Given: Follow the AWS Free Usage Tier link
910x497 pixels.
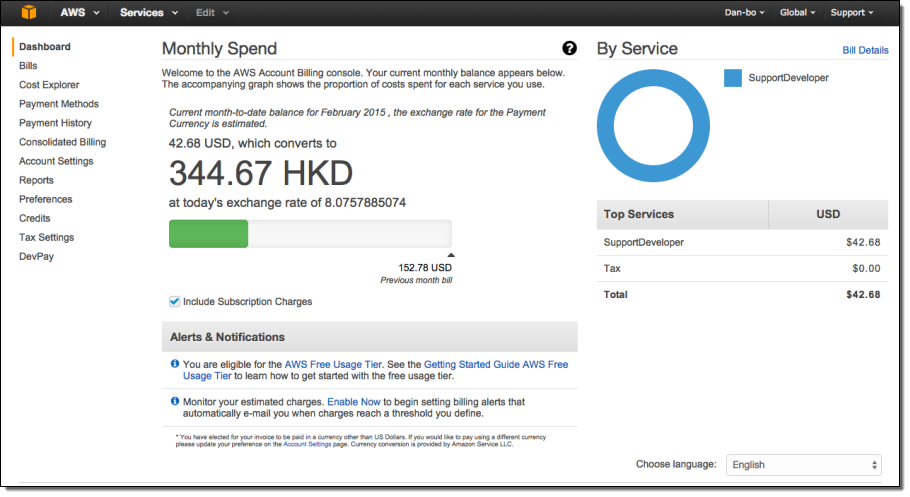Looking at the screenshot, I should click(333, 365).
